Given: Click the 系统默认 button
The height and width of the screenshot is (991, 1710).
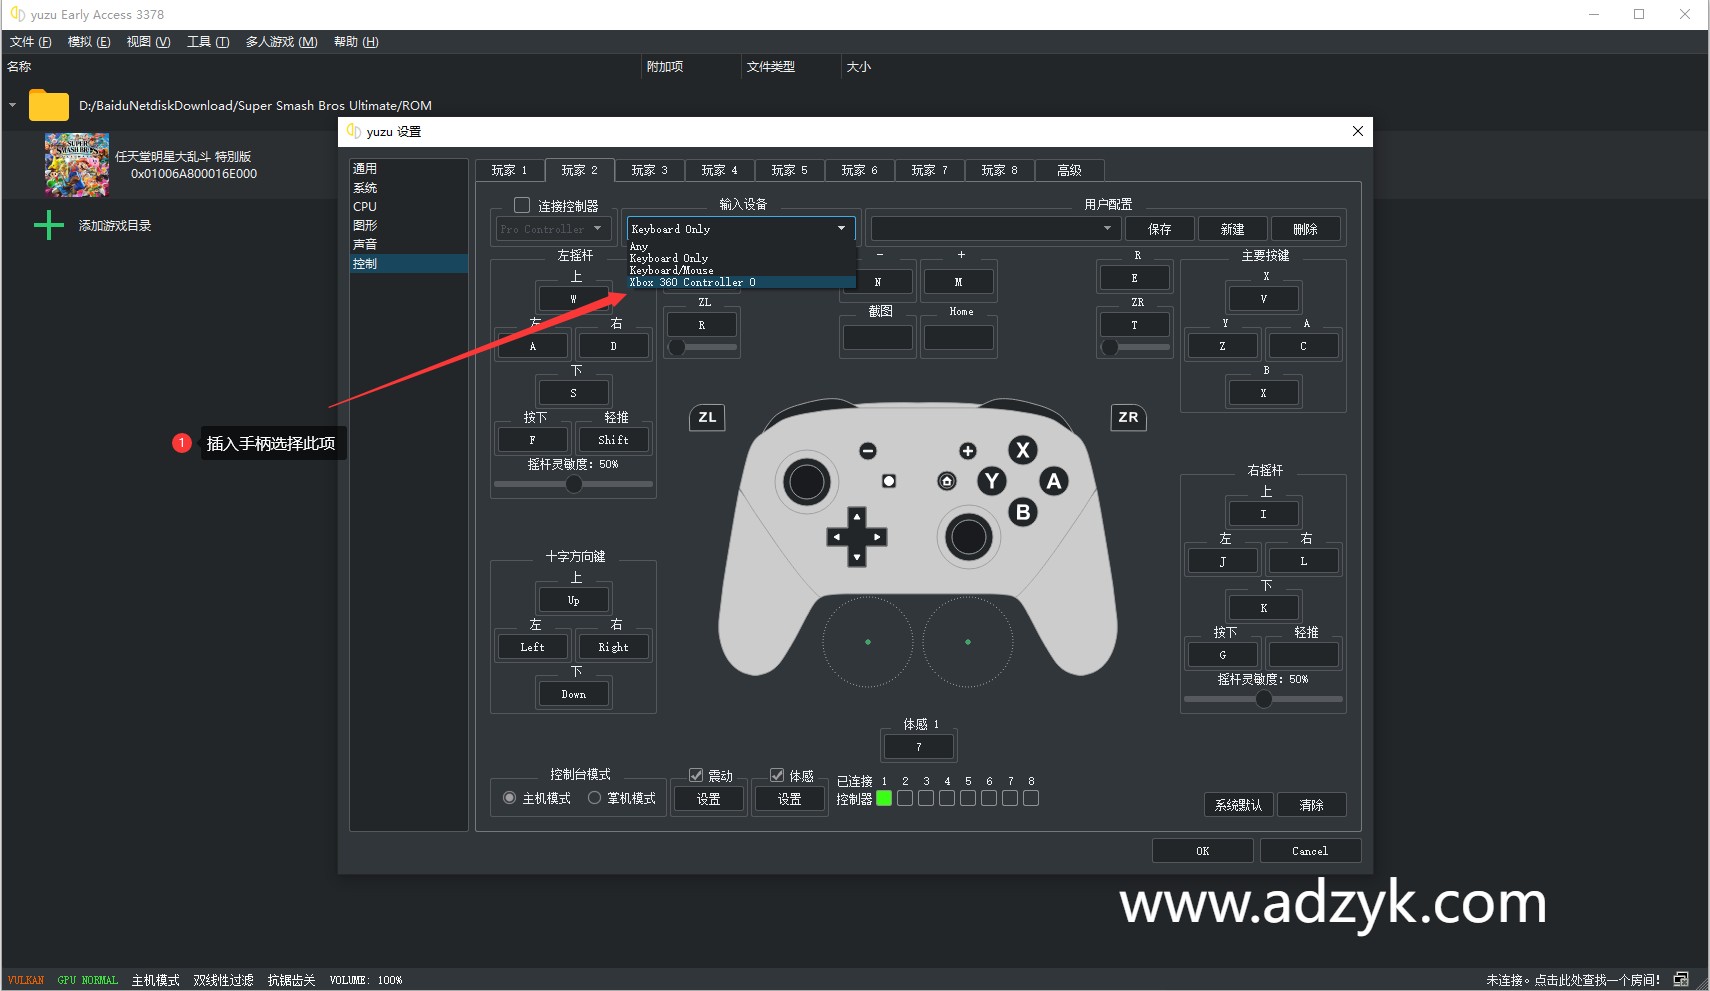Looking at the screenshot, I should coord(1238,805).
